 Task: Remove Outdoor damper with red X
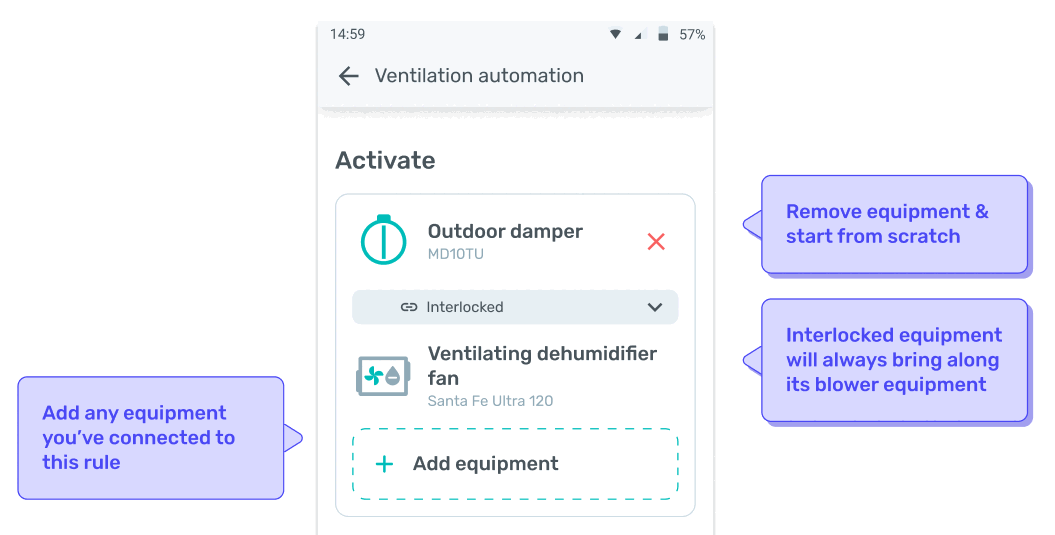coord(656,242)
